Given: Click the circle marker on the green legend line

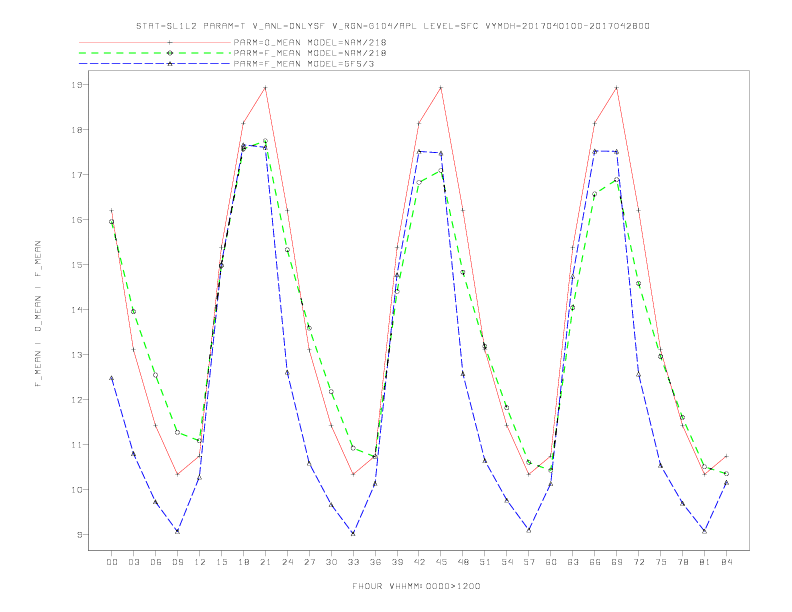Looking at the screenshot, I should click(170, 53).
